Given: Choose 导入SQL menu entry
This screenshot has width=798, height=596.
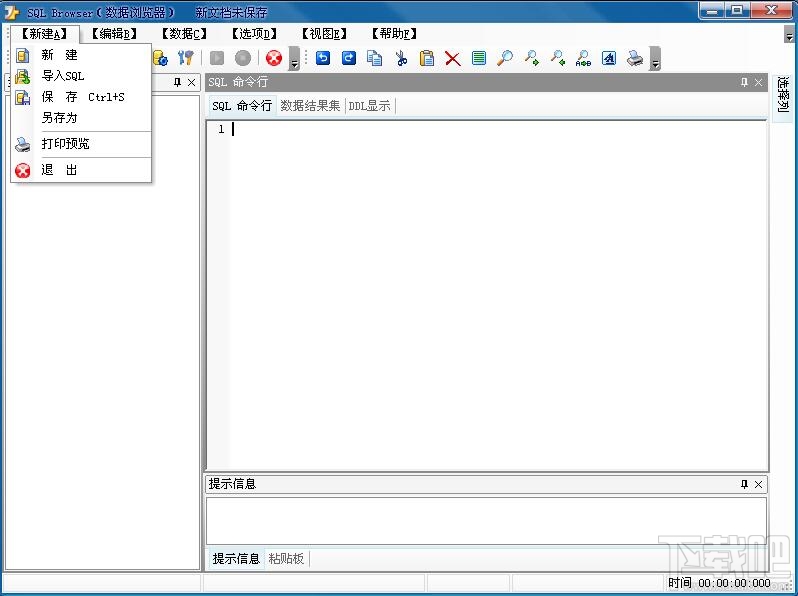Looking at the screenshot, I should pos(81,76).
